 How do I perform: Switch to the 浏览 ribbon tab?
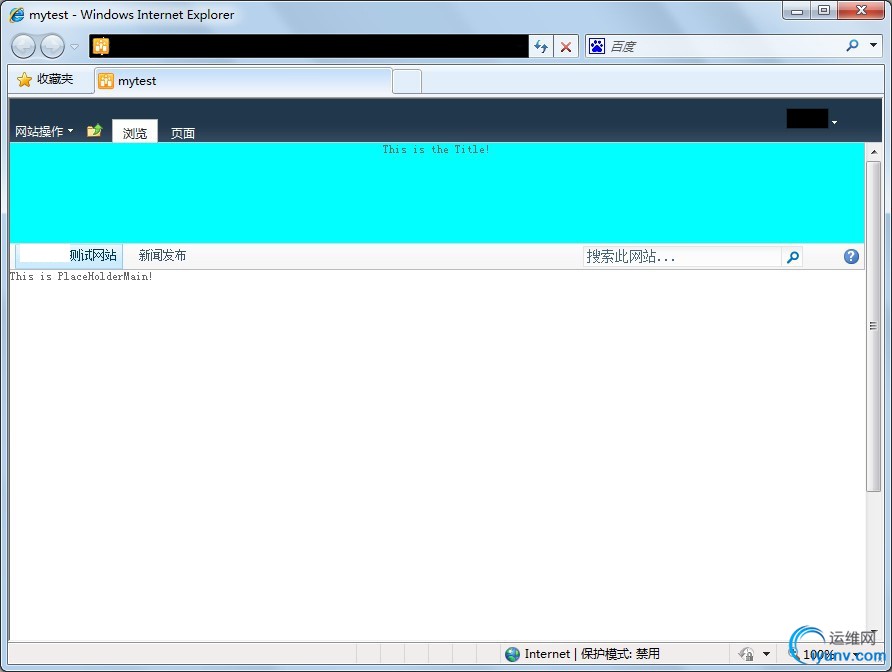point(135,133)
